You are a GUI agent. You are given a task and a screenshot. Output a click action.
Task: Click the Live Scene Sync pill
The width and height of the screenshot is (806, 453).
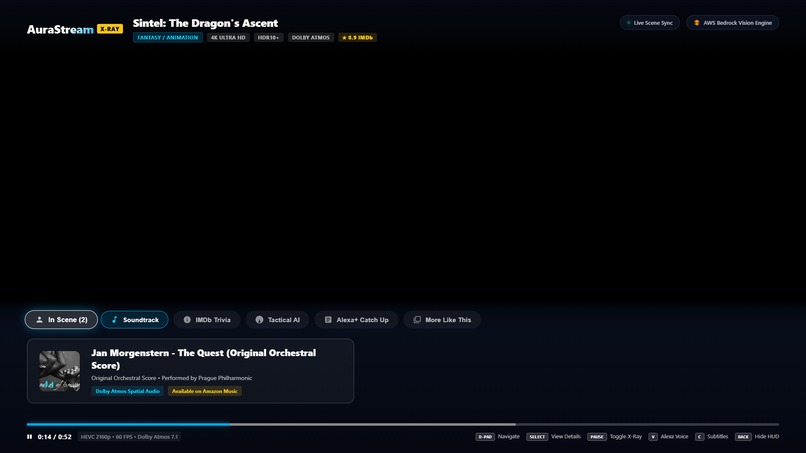pos(650,23)
